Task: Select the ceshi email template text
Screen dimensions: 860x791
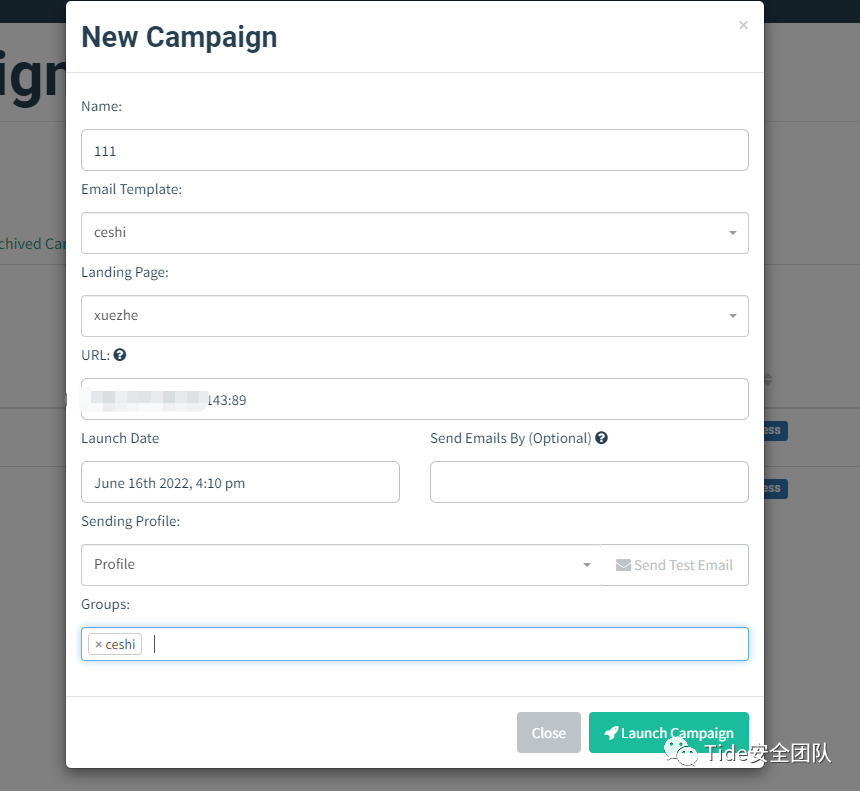Action: tap(110, 233)
